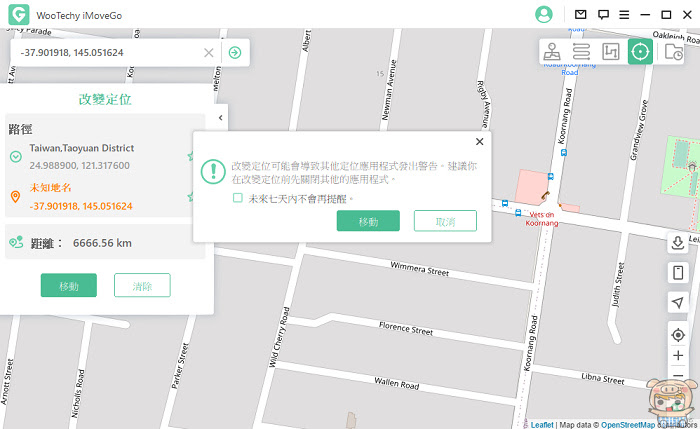Open the history records folder icon
The width and height of the screenshot is (700, 429).
click(x=673, y=52)
